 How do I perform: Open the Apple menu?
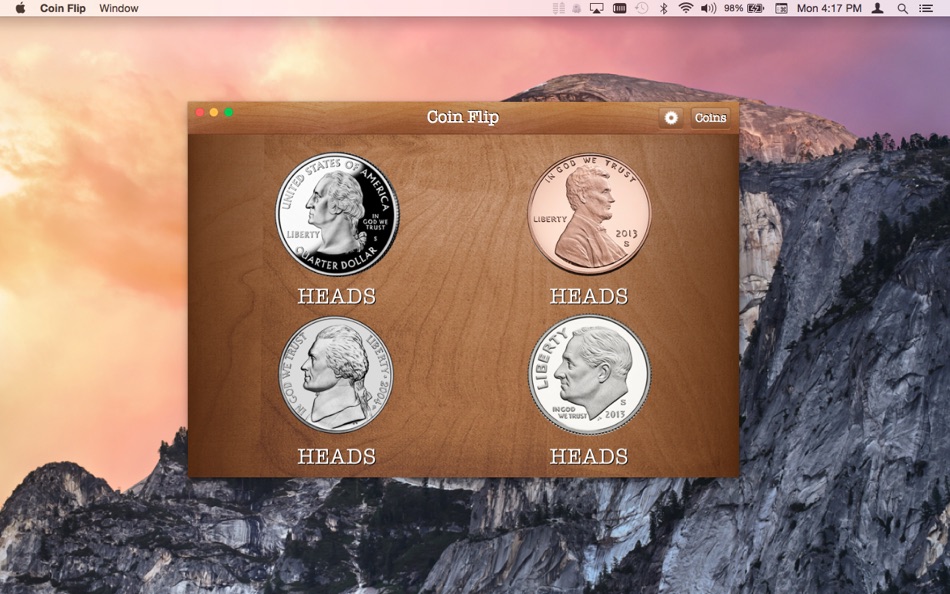(20, 8)
